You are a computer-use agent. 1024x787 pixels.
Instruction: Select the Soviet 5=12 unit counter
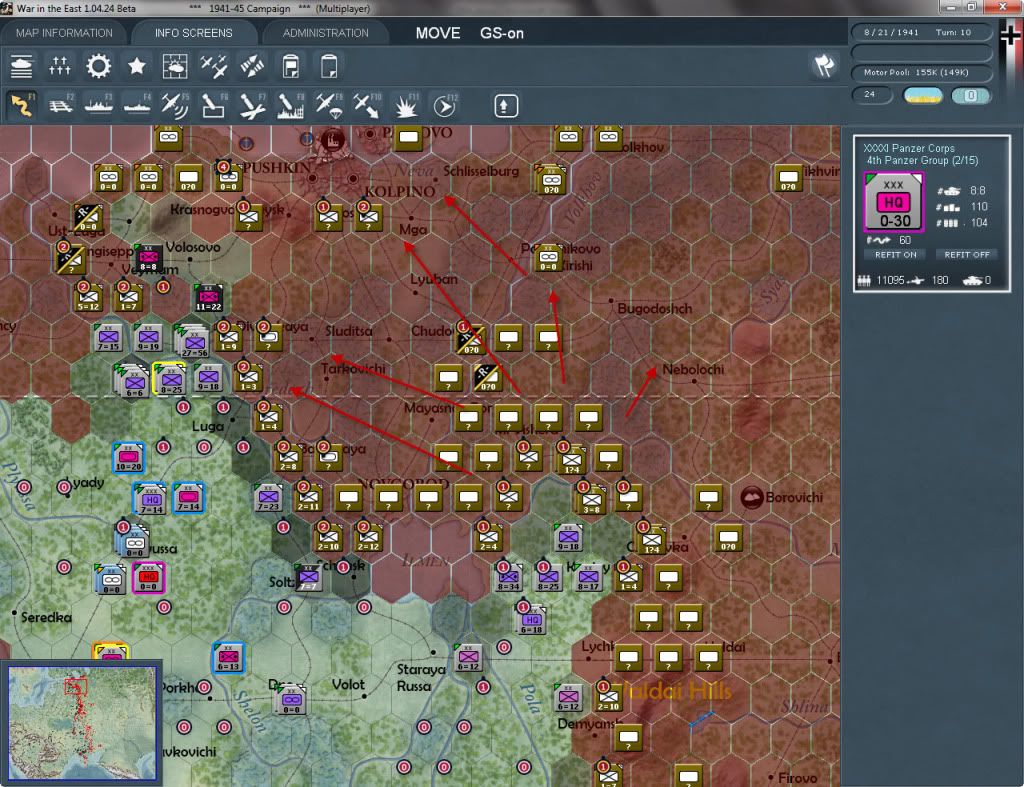pos(89,298)
